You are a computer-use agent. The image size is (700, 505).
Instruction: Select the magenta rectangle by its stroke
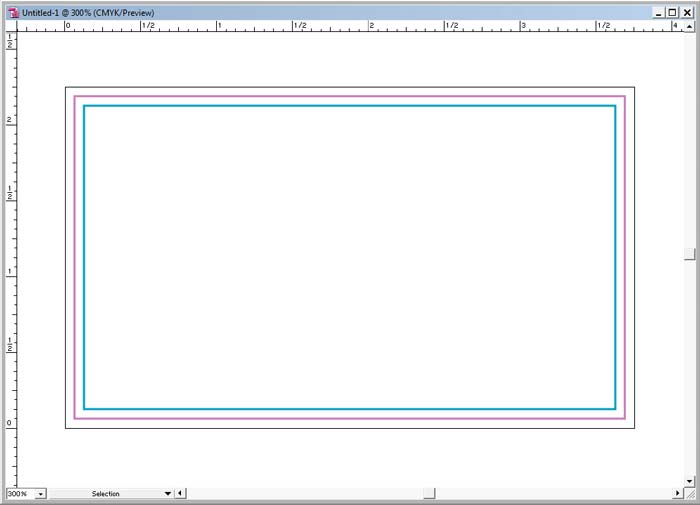coord(350,96)
